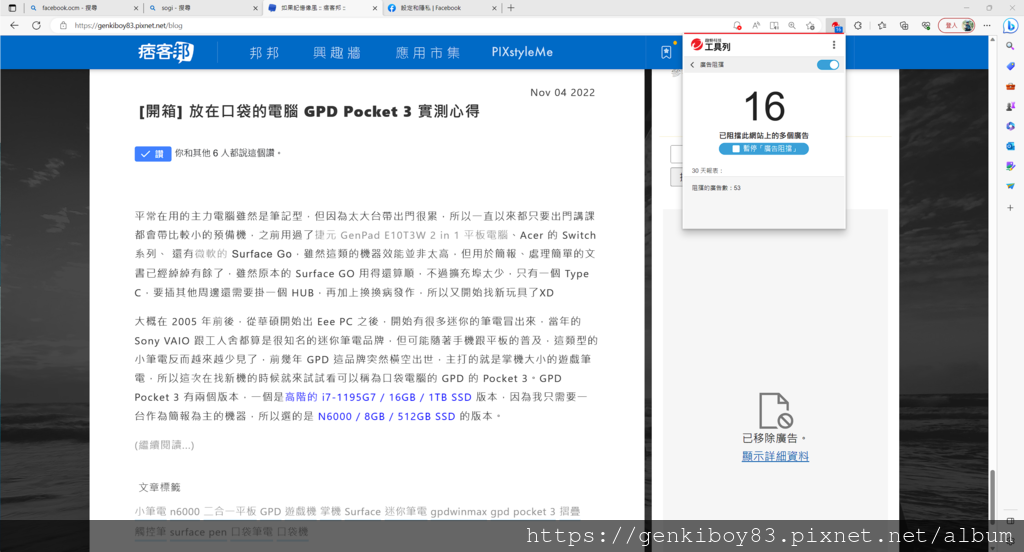This screenshot has width=1024, height=552.
Task: Open Edge Settings and more menu
Action: pyautogui.click(x=987, y=25)
